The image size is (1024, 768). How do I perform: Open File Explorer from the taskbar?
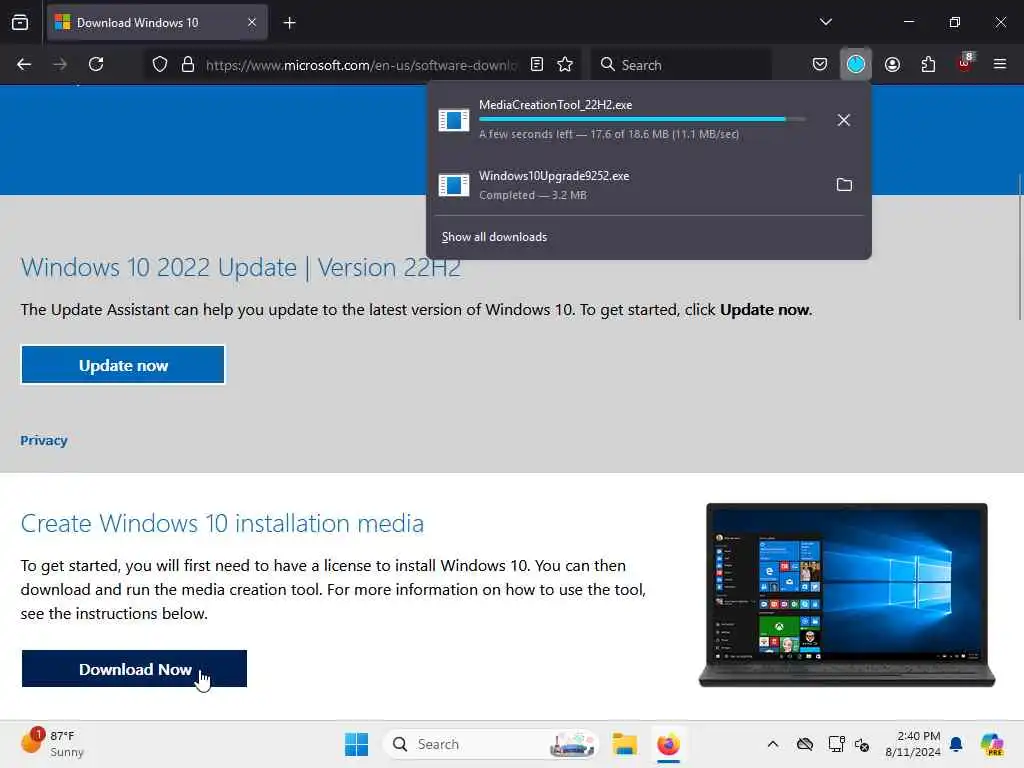tap(624, 744)
